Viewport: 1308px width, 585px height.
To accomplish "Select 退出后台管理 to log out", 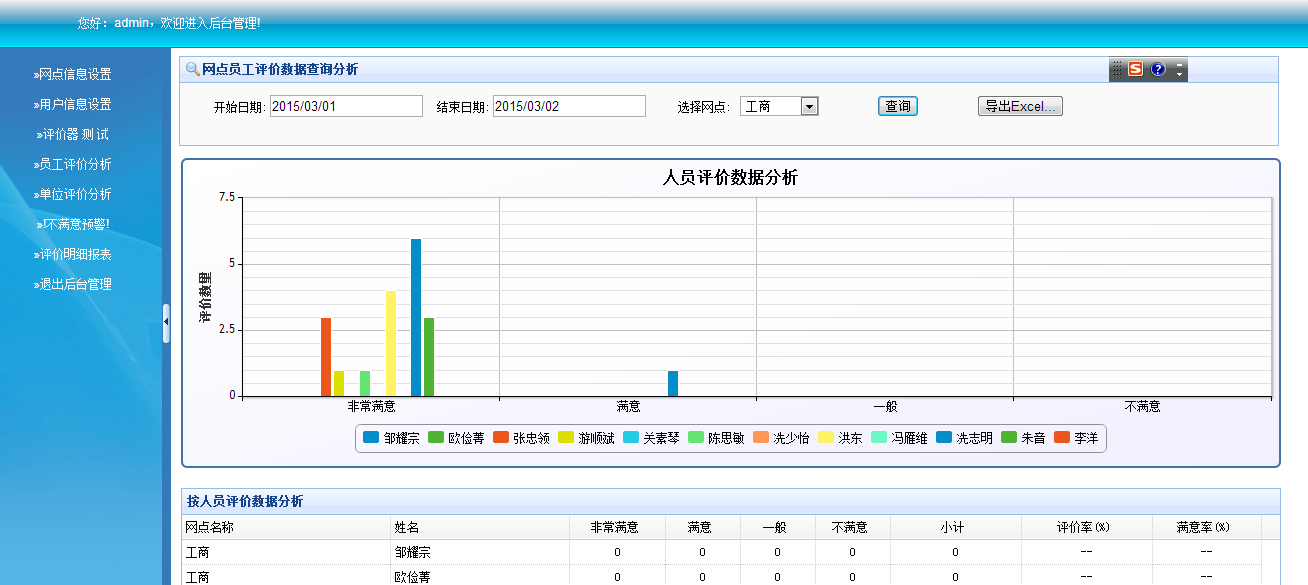I will (x=73, y=284).
